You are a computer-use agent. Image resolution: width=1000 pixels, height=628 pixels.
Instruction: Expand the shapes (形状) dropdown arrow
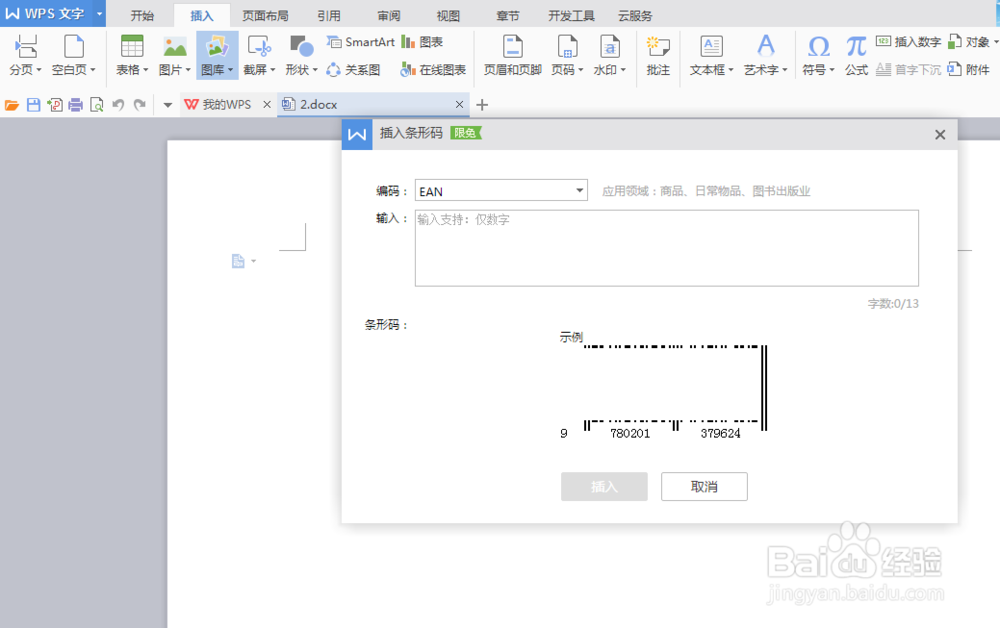(315, 69)
